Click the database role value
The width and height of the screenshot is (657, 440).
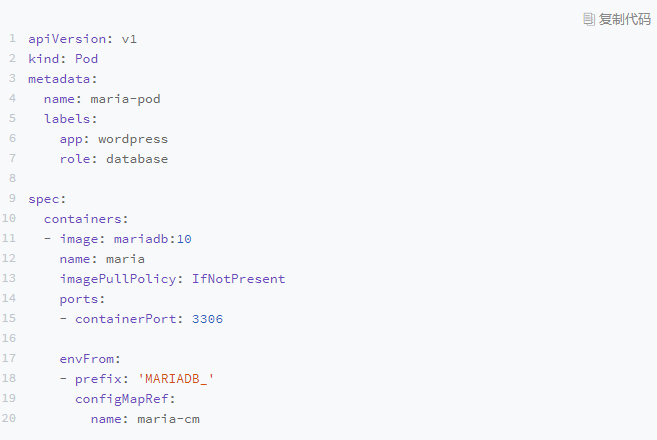(137, 159)
